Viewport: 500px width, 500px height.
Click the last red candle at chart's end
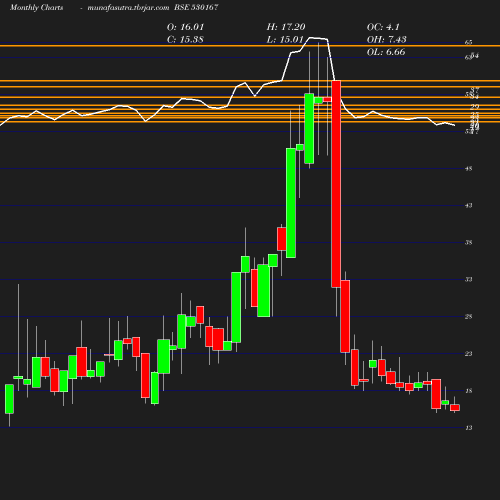[x=455, y=408]
